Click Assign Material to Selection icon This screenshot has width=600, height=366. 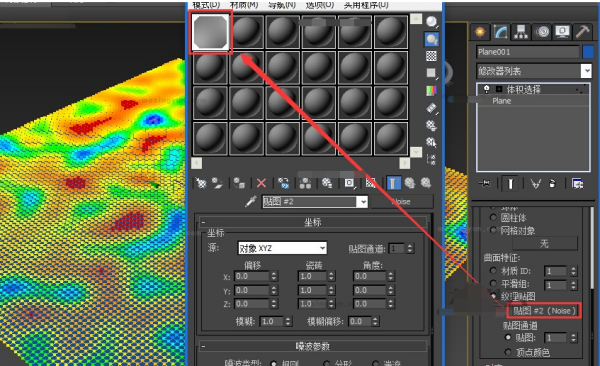point(240,183)
